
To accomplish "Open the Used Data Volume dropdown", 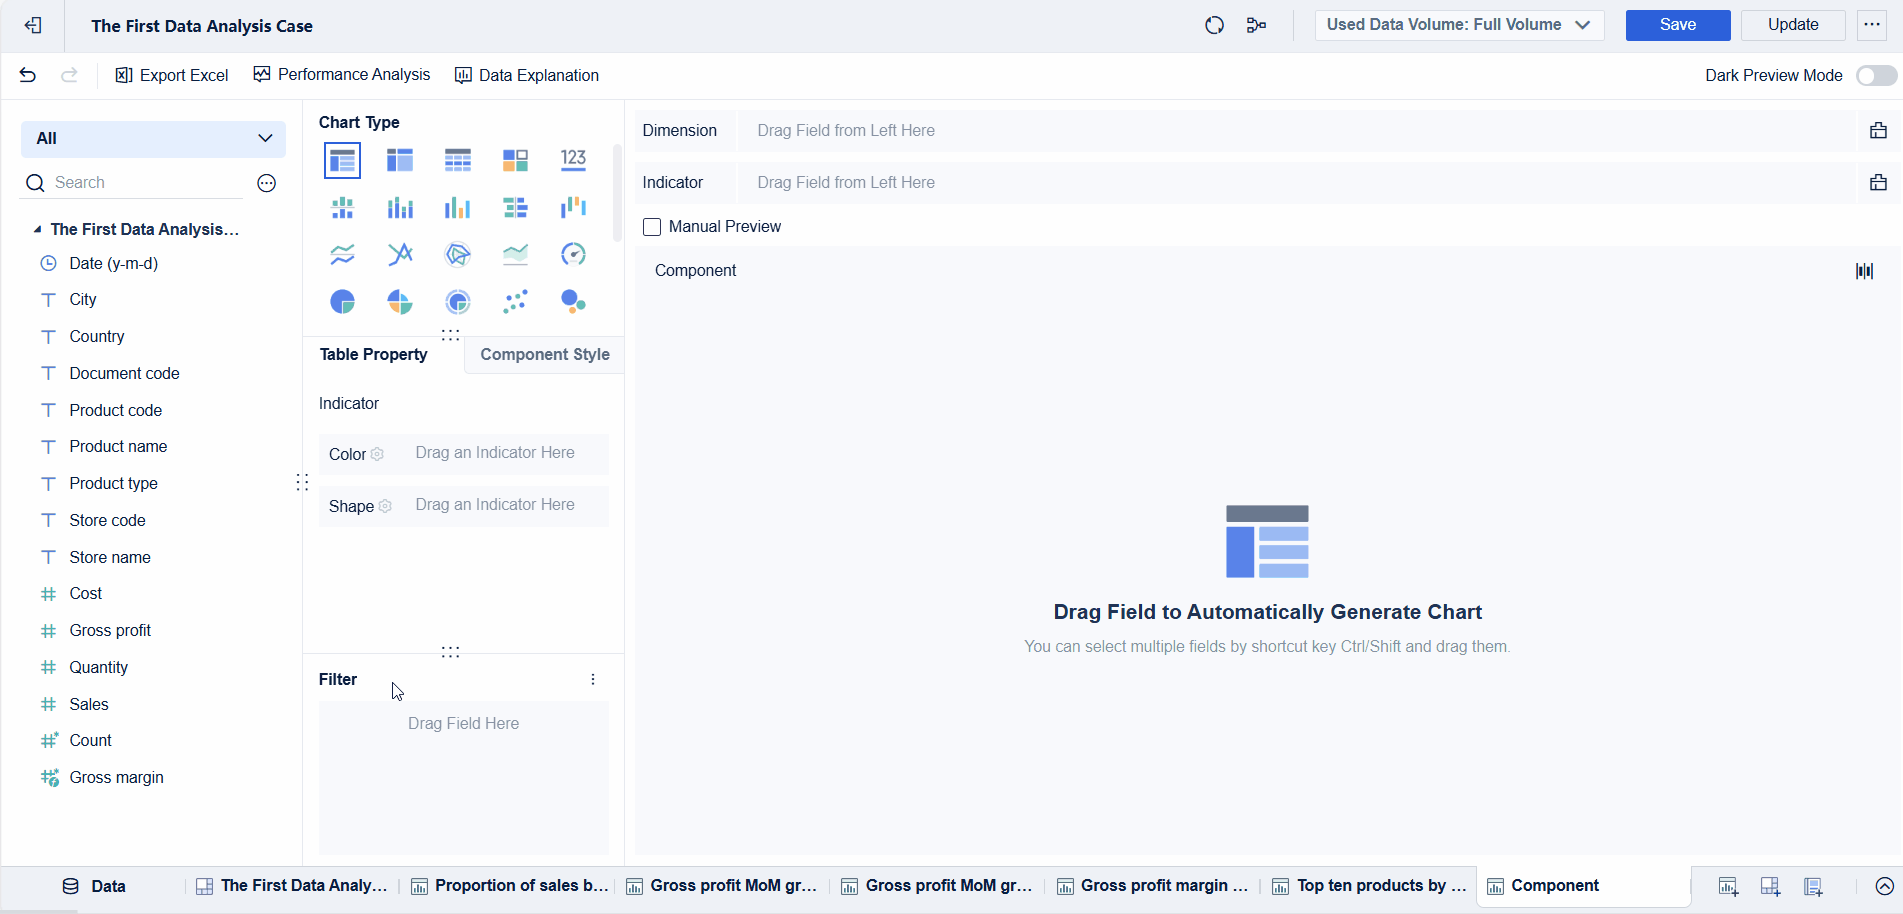I will [1459, 25].
